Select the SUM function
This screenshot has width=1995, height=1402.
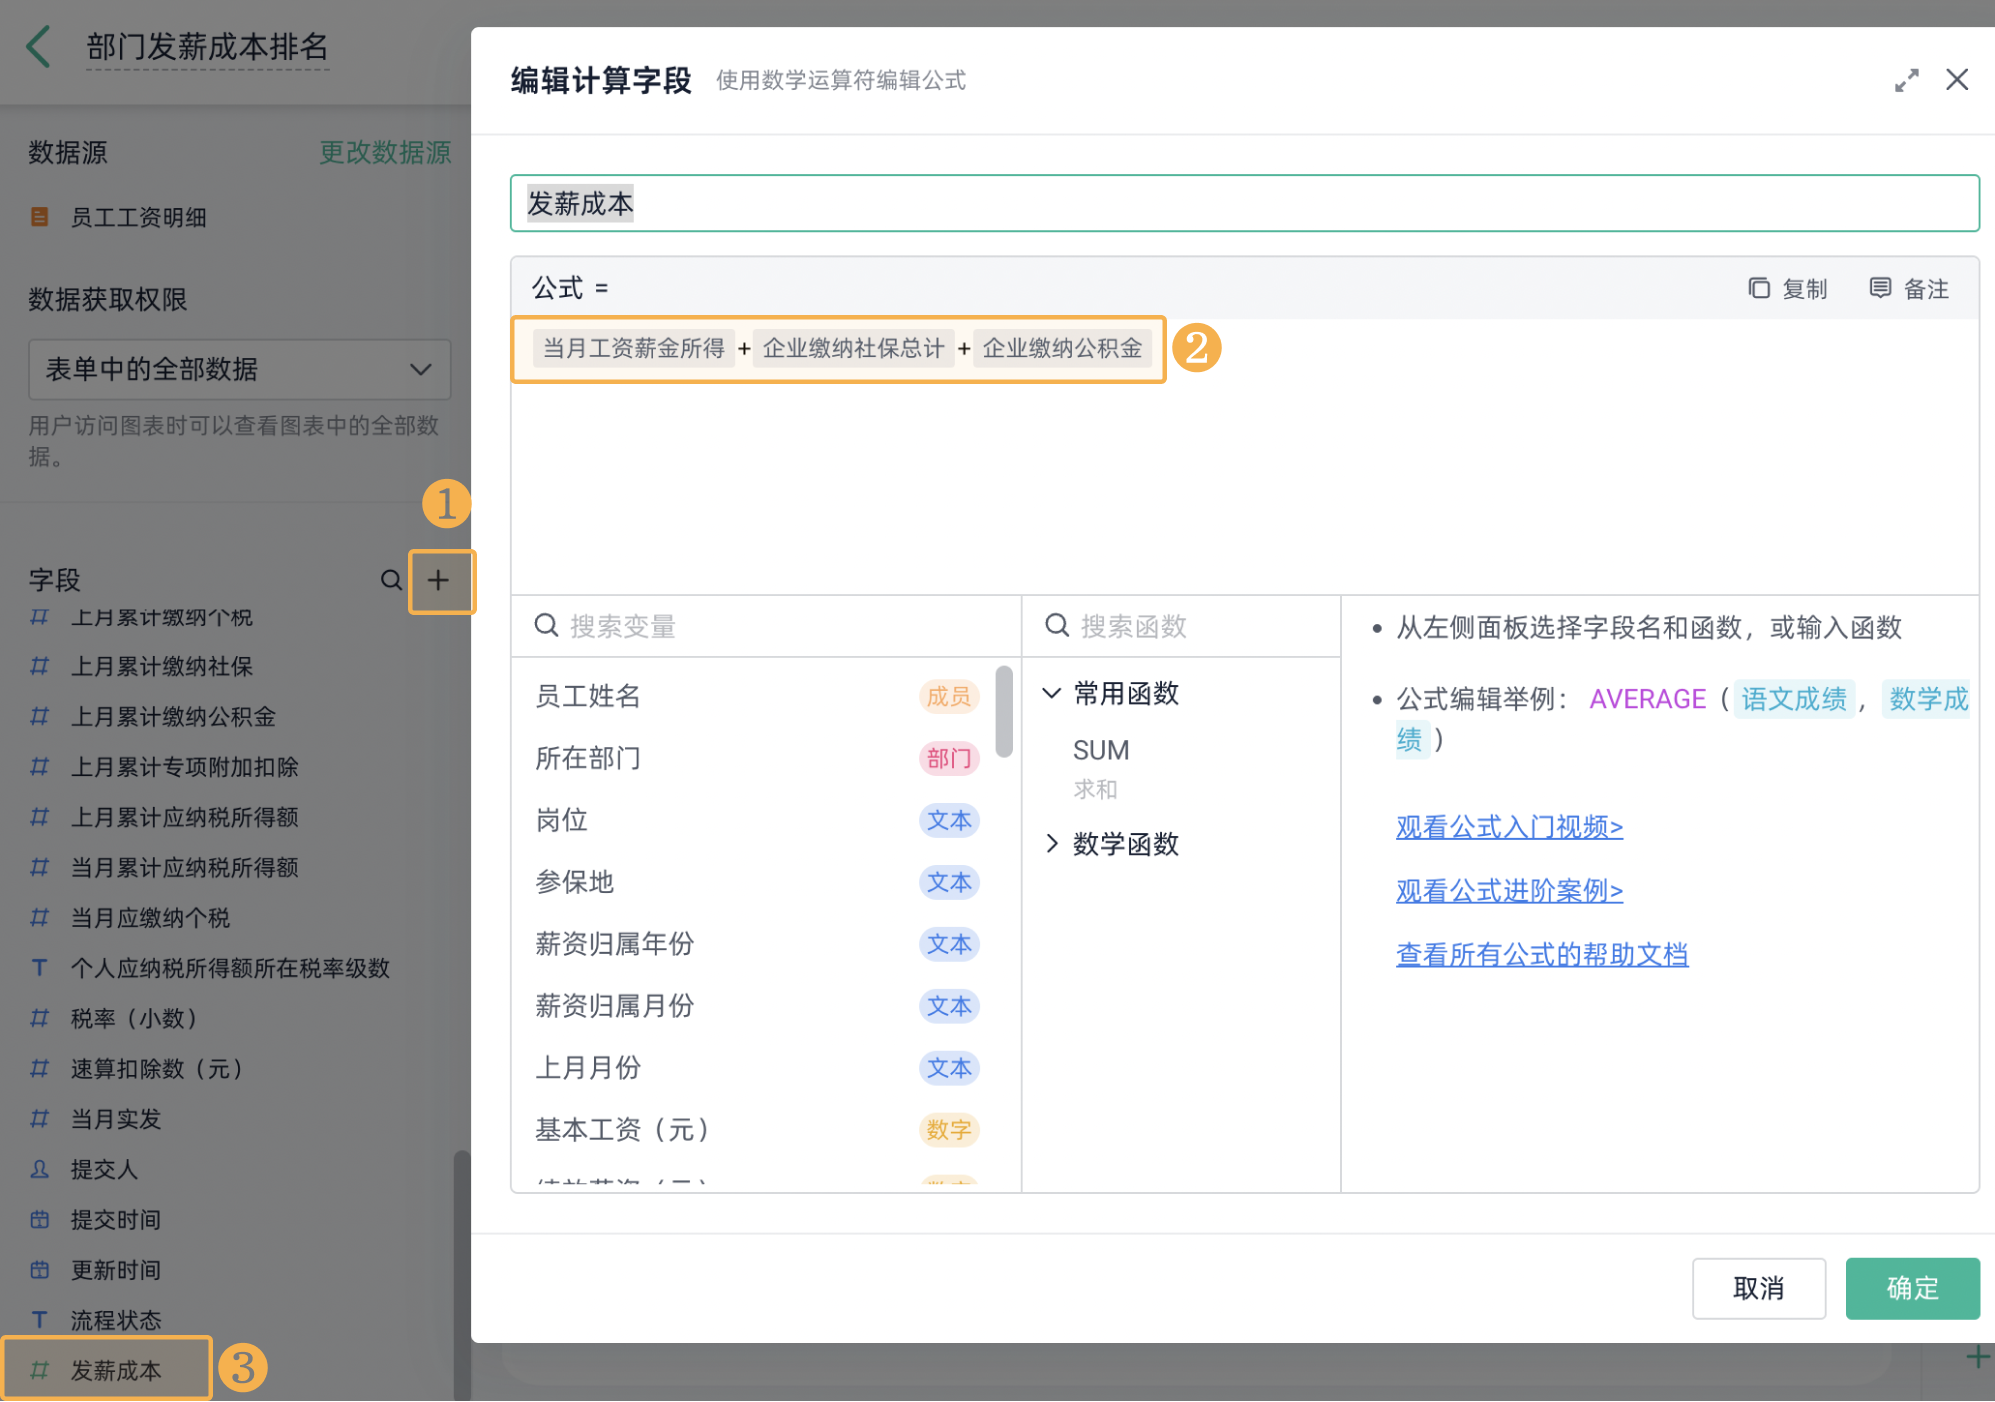click(1101, 751)
